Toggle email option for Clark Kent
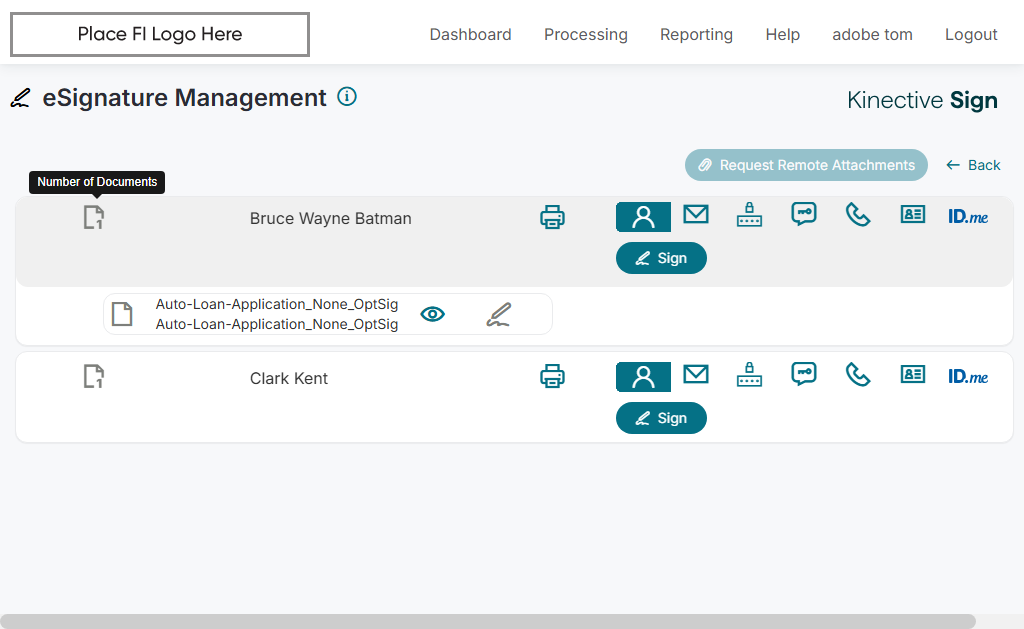The width and height of the screenshot is (1024, 629). tap(696, 375)
